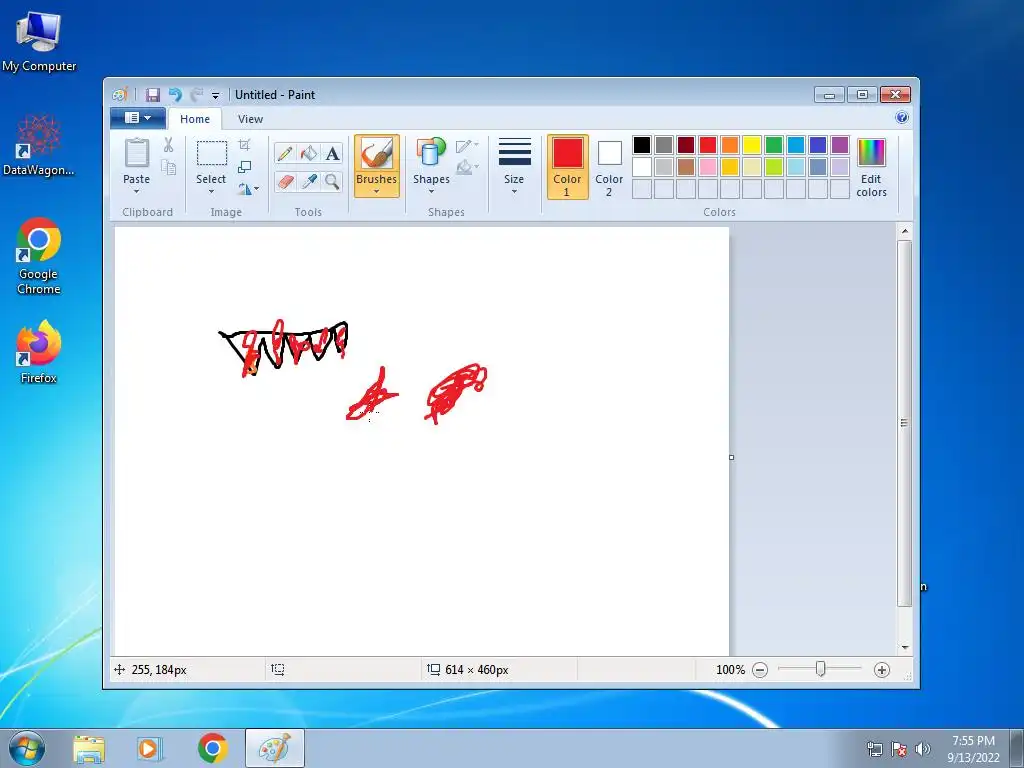Click the zoom slider handle
The height and width of the screenshot is (768, 1024).
tap(820, 669)
